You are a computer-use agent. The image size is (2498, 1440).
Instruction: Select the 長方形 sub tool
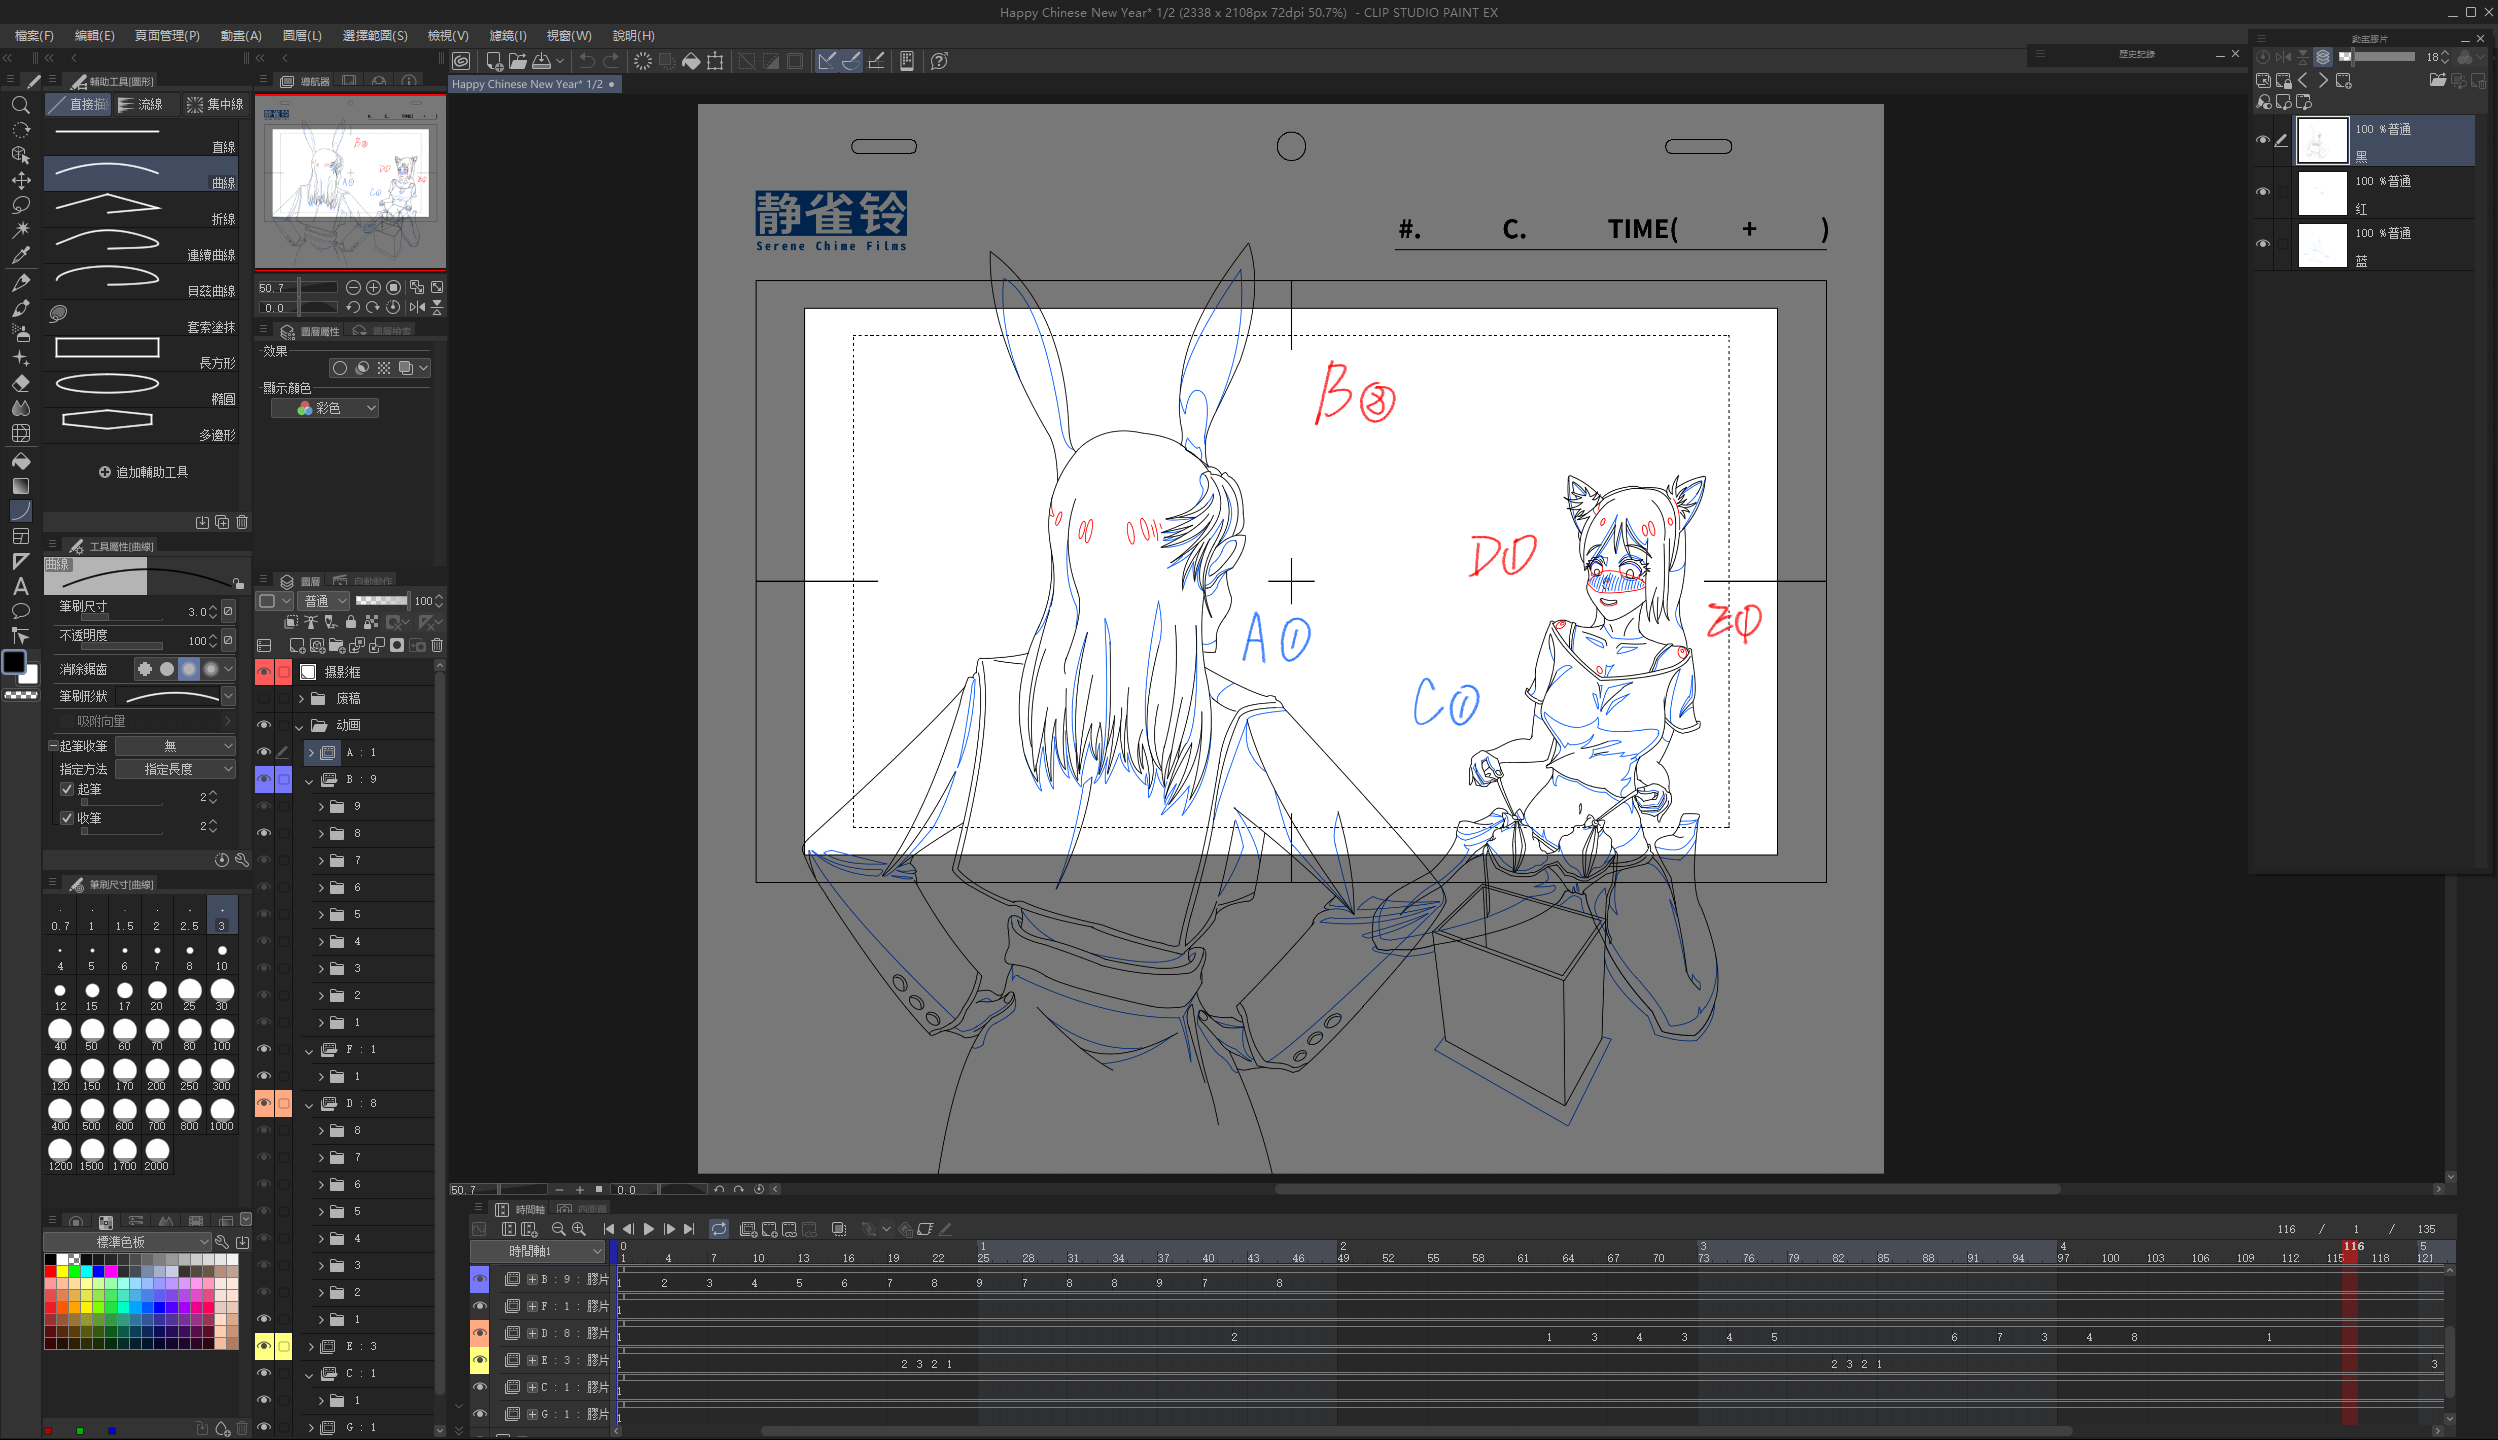141,353
